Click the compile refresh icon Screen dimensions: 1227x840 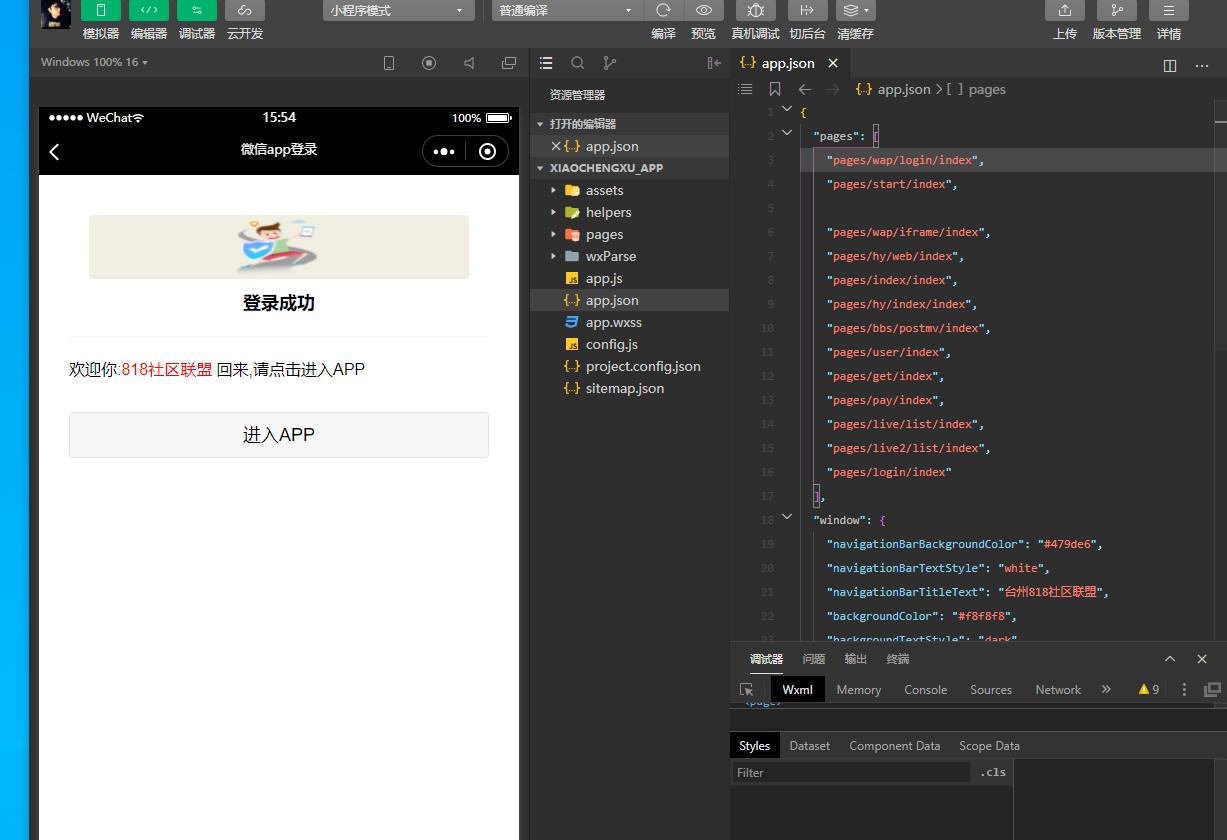pyautogui.click(x=663, y=10)
